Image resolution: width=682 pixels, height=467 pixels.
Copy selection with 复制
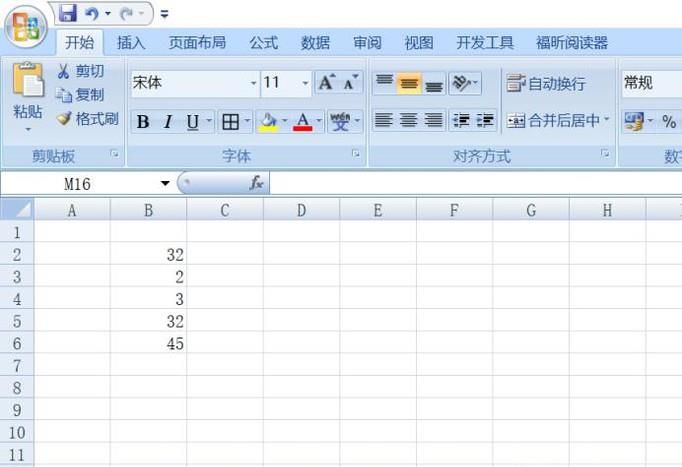[81, 95]
